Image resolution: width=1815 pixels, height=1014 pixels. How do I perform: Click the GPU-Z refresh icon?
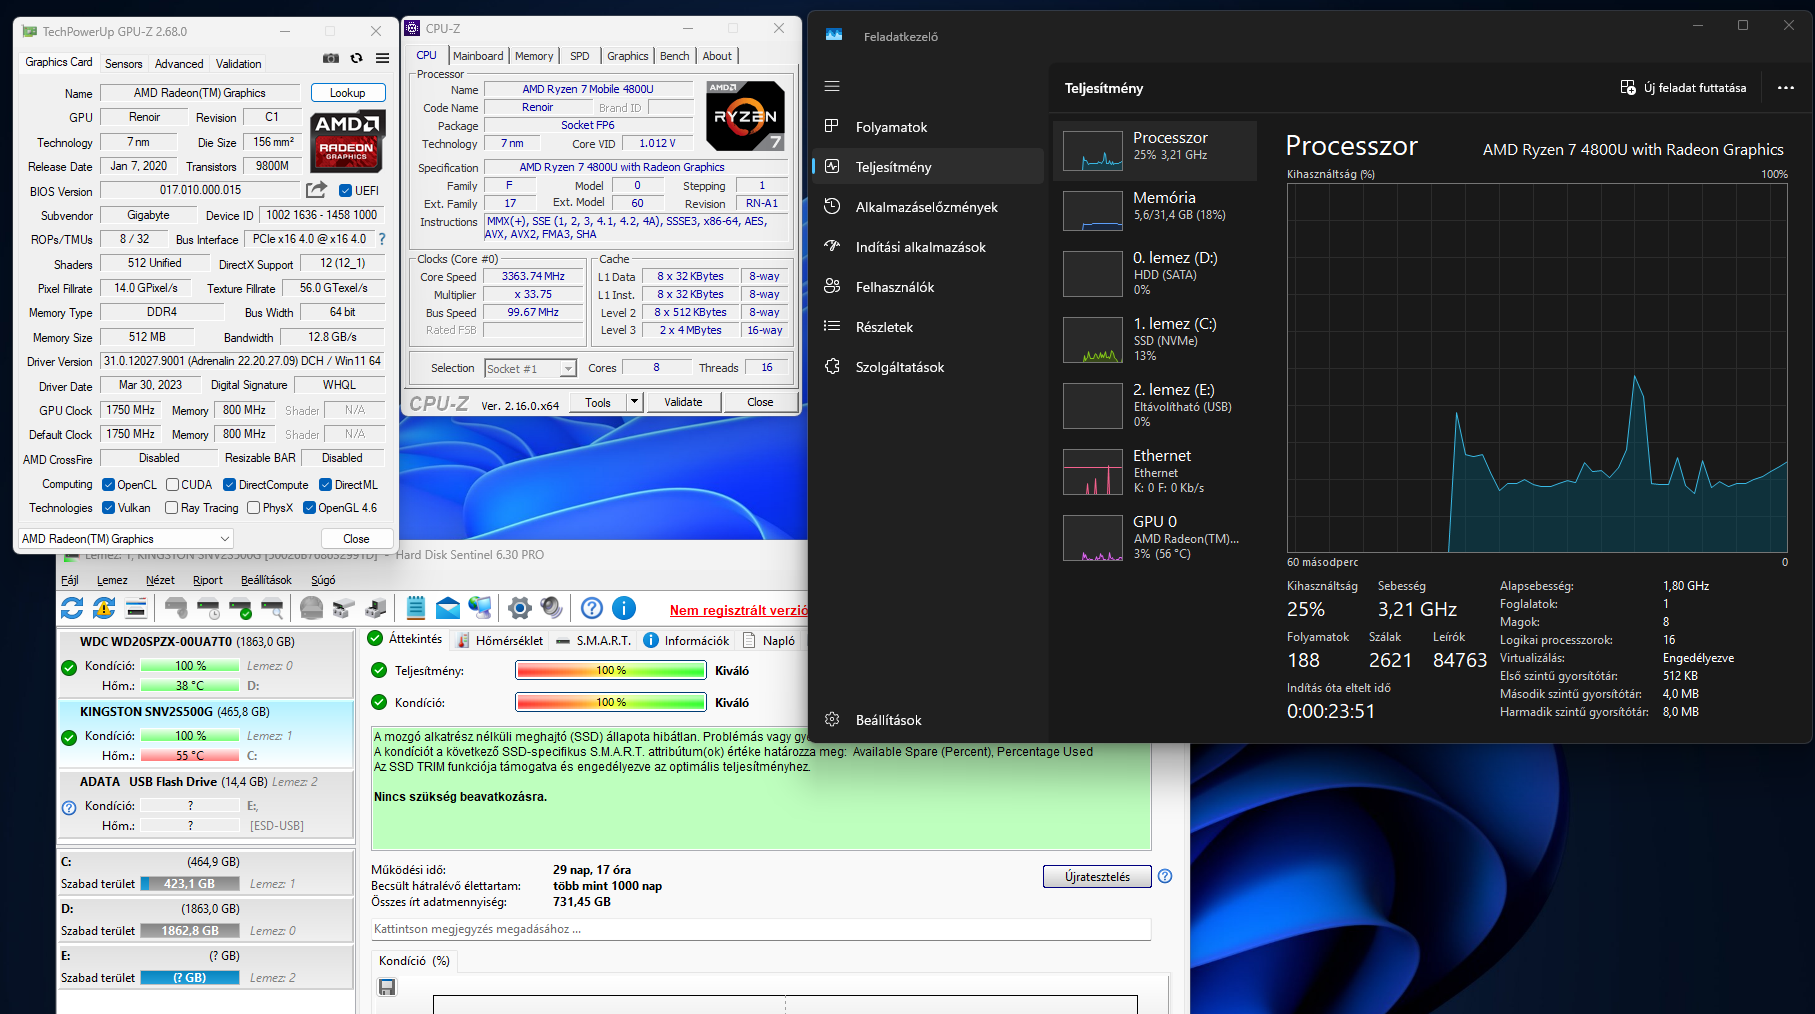tap(356, 58)
